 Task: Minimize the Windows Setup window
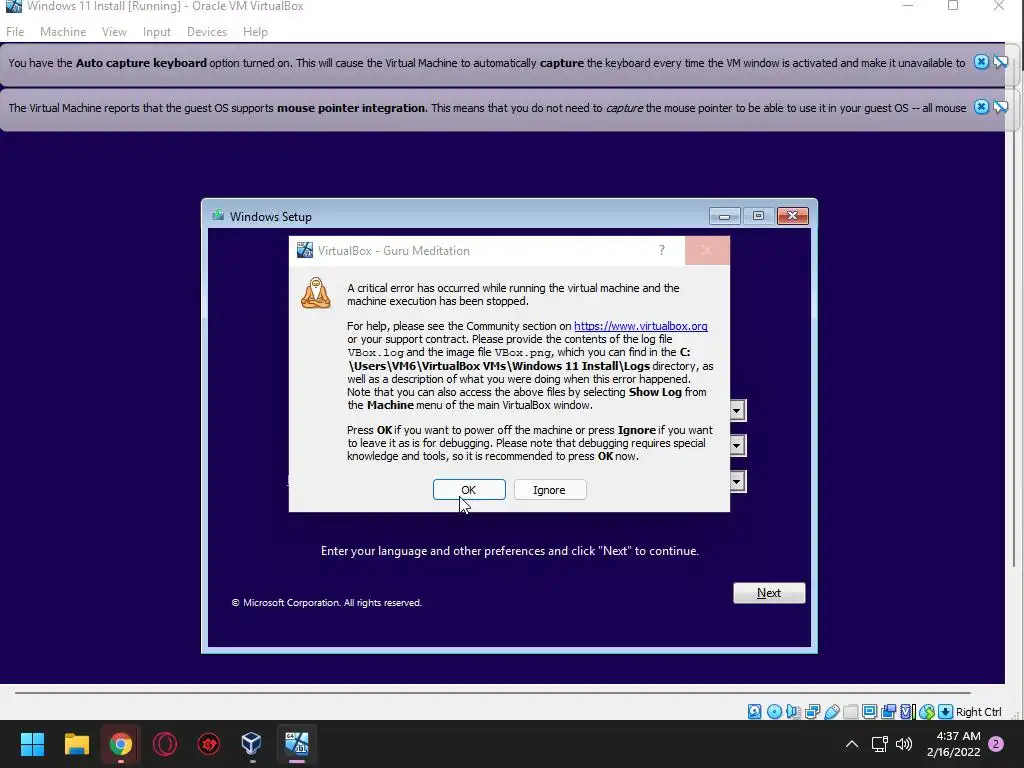pyautogui.click(x=724, y=216)
